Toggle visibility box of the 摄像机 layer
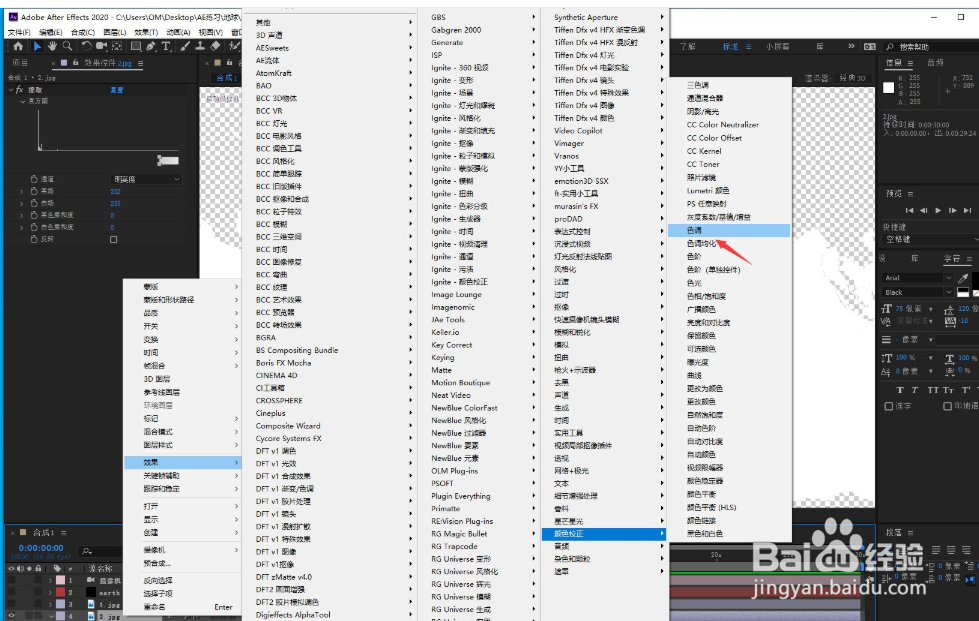 pyautogui.click(x=11, y=580)
